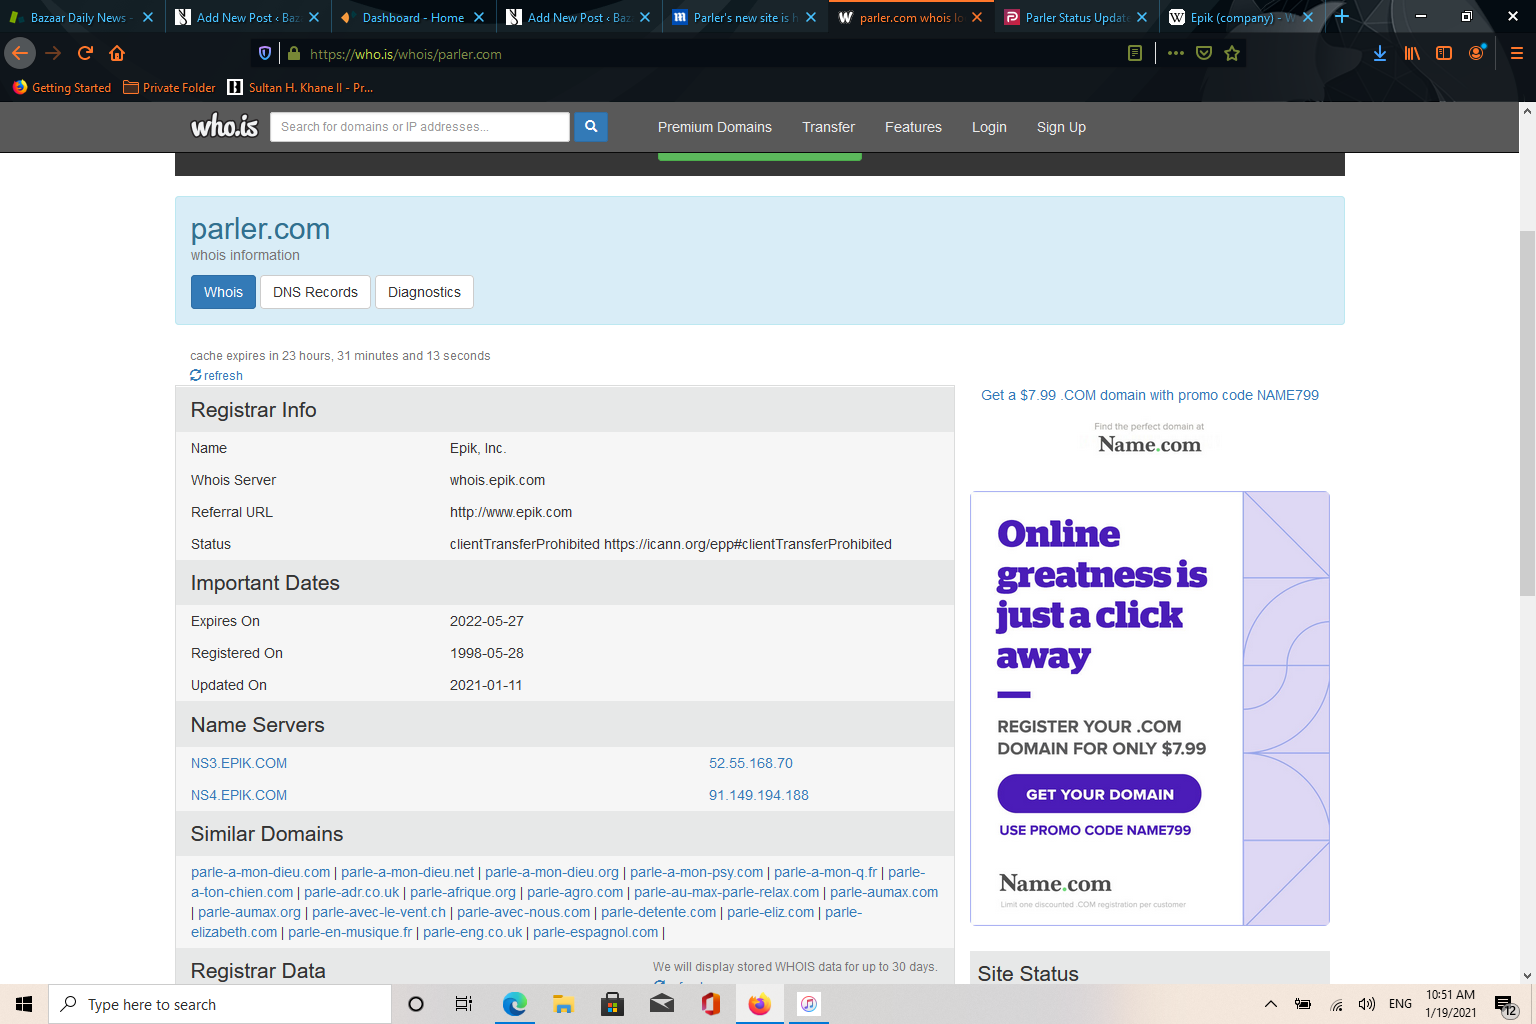
Task: Switch to the Dashboard - Home tab
Action: [x=411, y=17]
